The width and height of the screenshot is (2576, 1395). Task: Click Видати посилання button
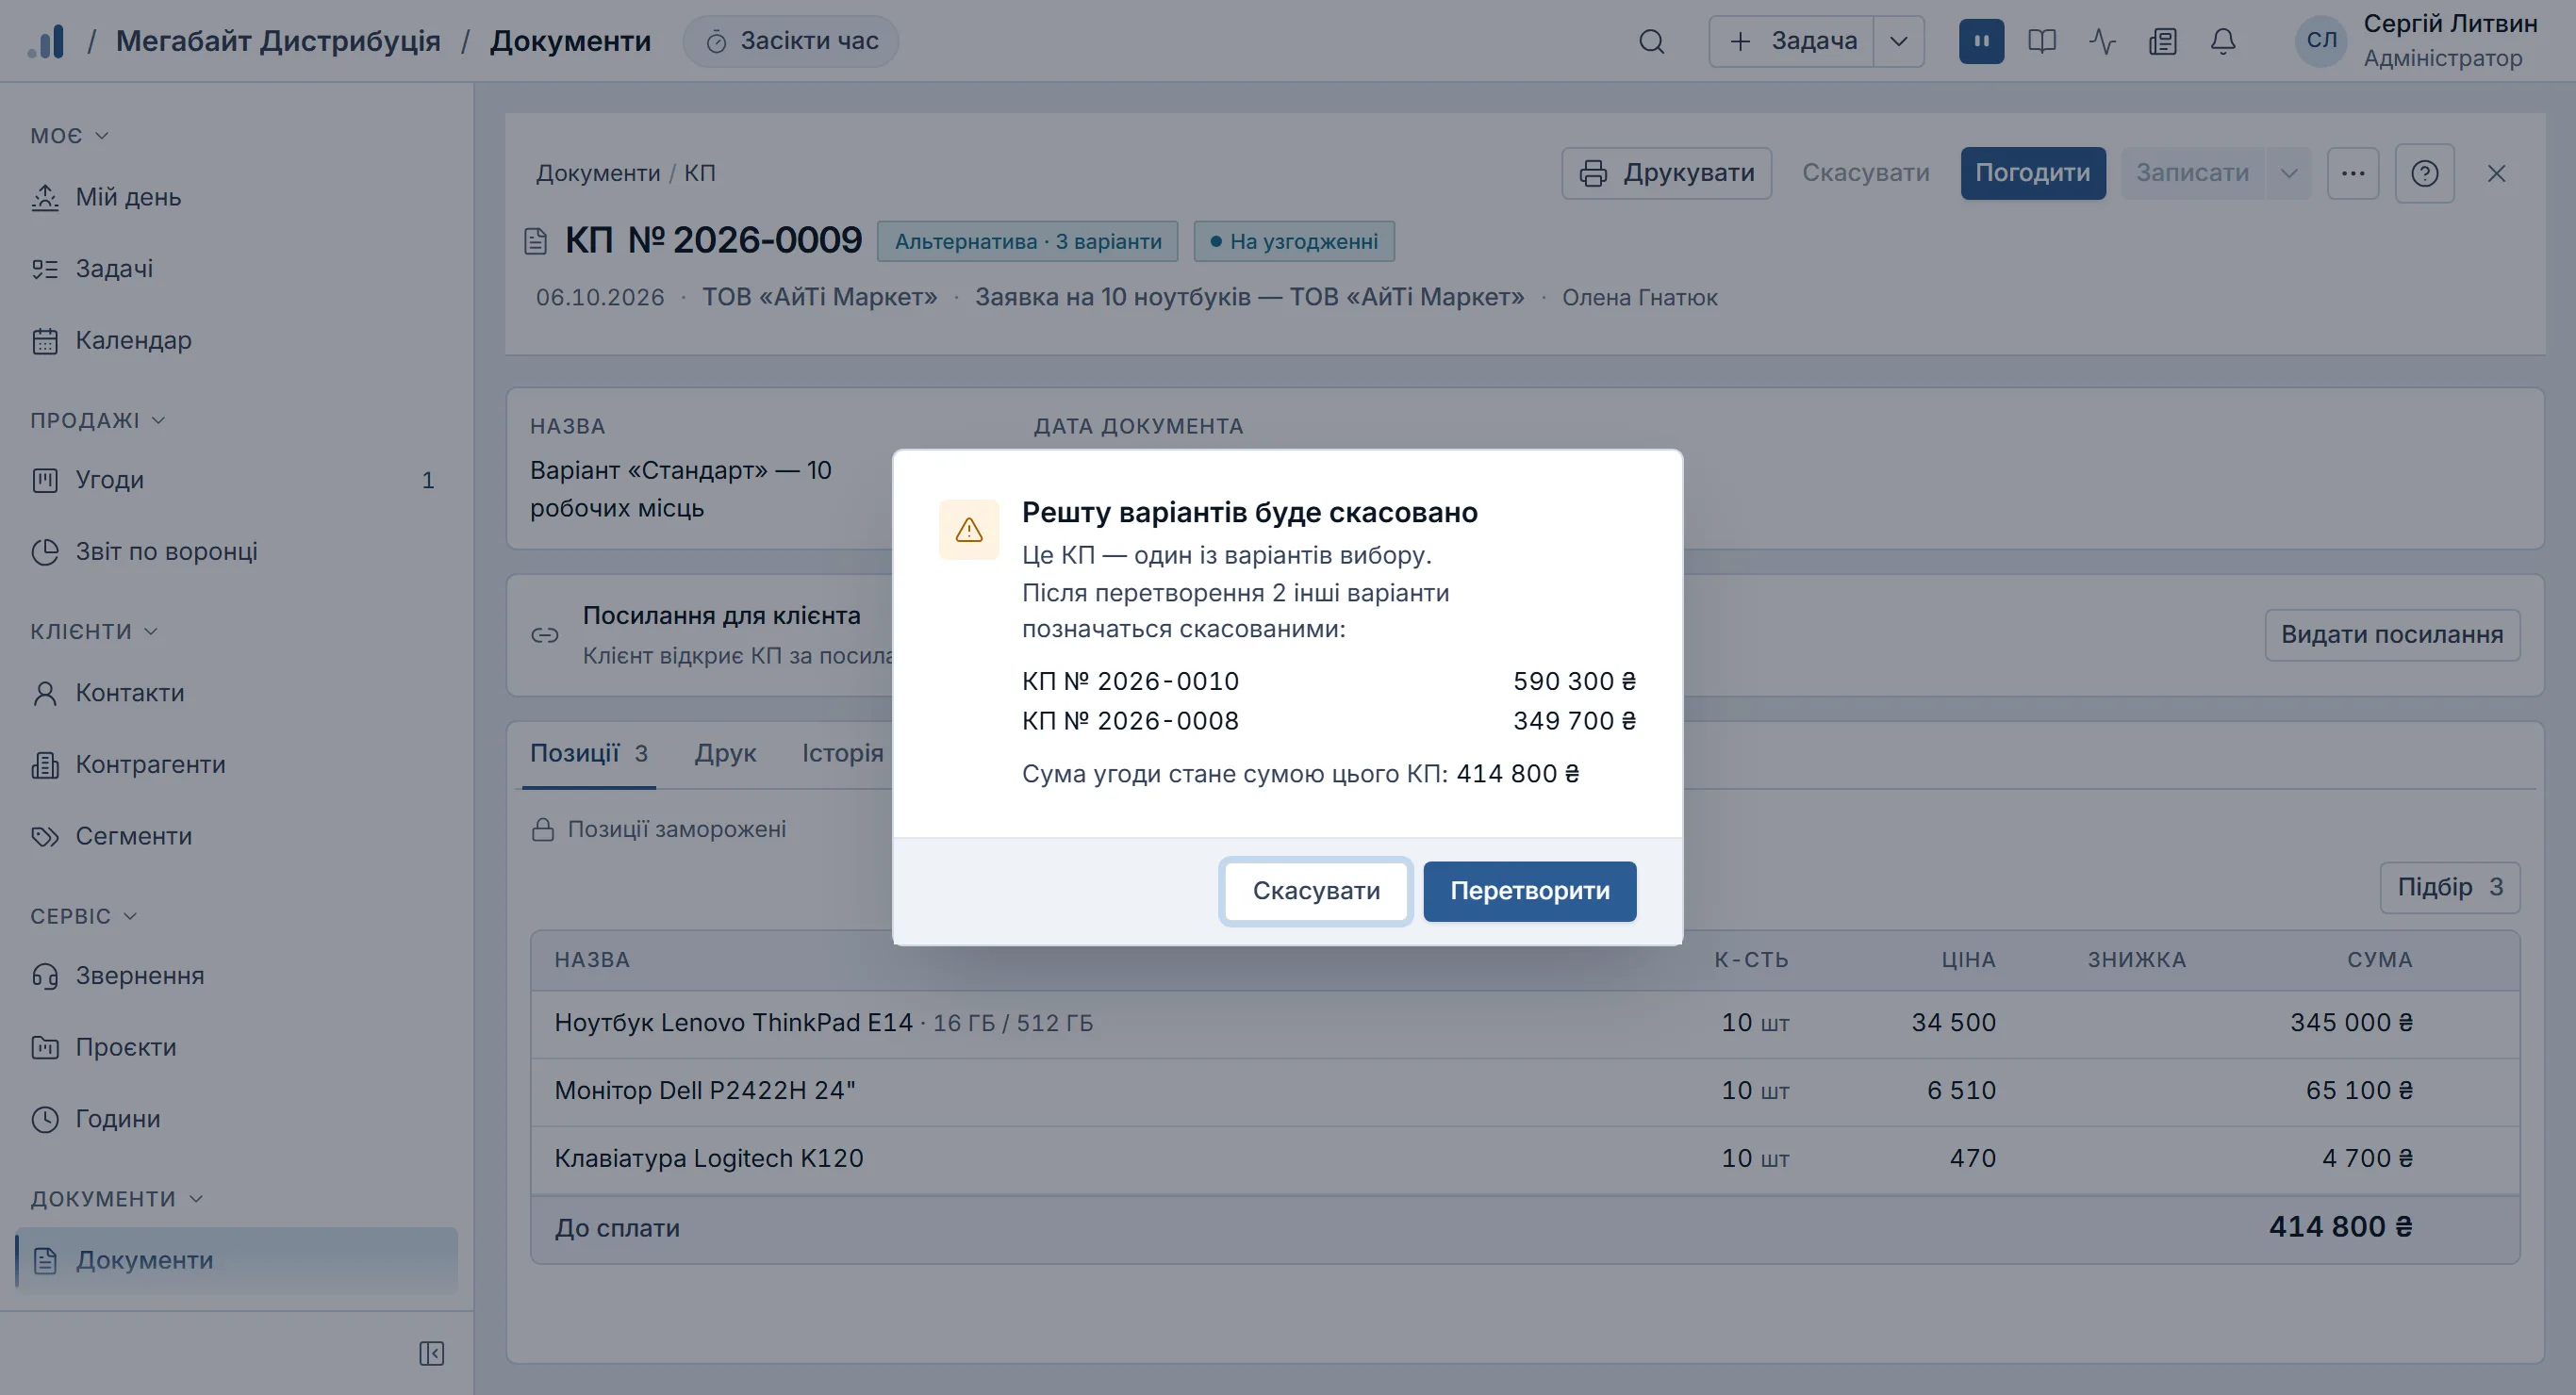[x=2391, y=634]
